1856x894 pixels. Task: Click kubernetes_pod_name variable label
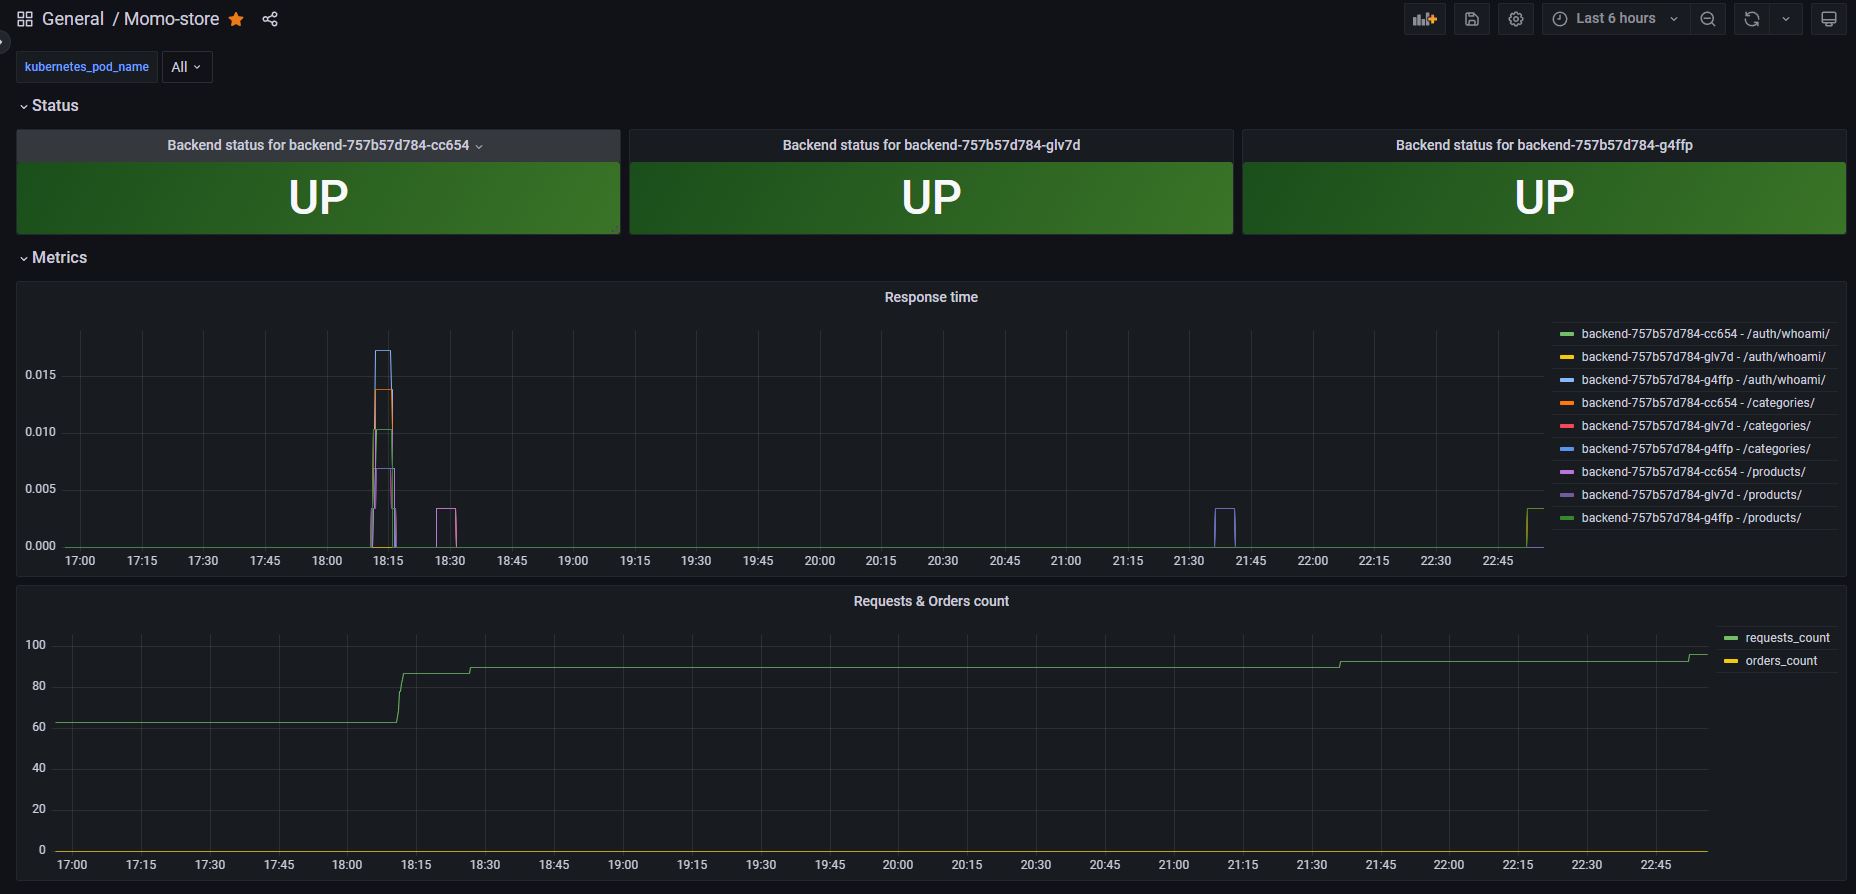pyautogui.click(x=87, y=67)
